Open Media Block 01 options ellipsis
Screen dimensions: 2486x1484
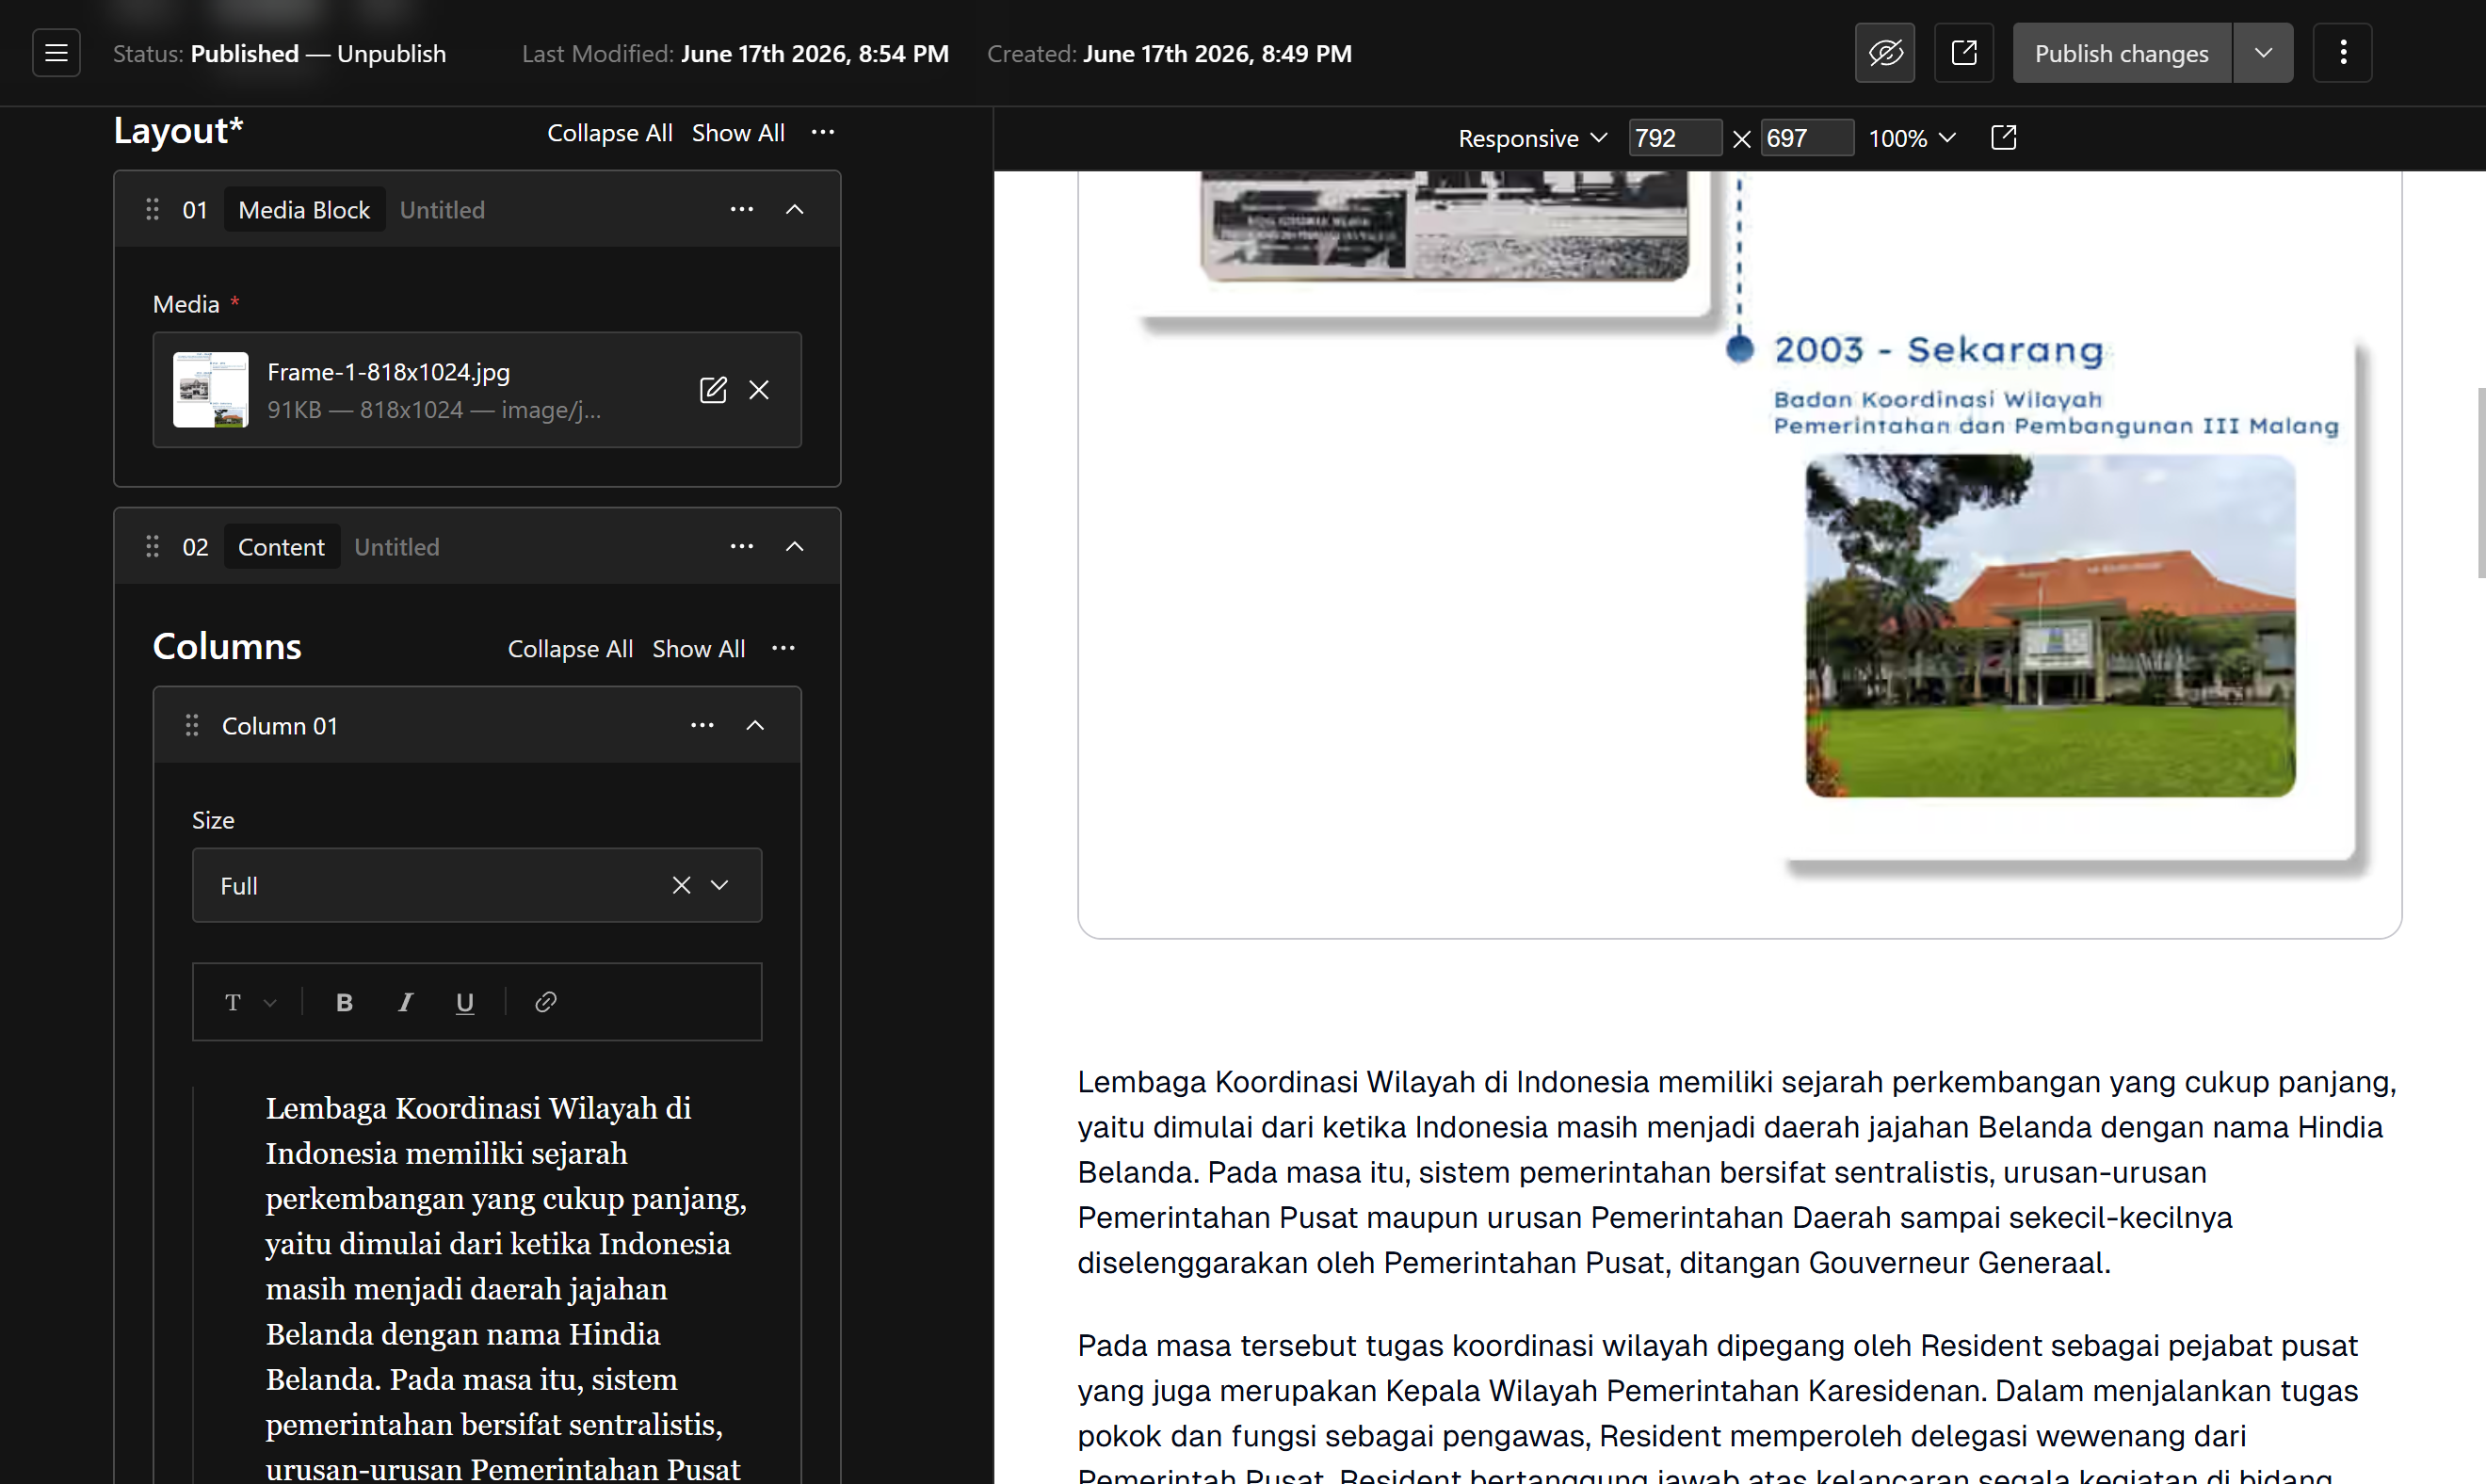pyautogui.click(x=742, y=209)
